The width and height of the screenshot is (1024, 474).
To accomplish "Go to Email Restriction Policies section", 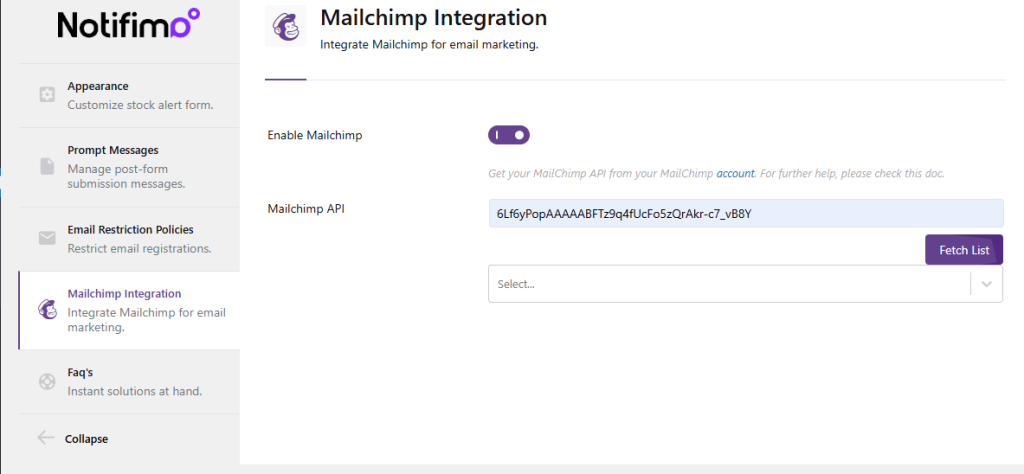I will [x=129, y=239].
